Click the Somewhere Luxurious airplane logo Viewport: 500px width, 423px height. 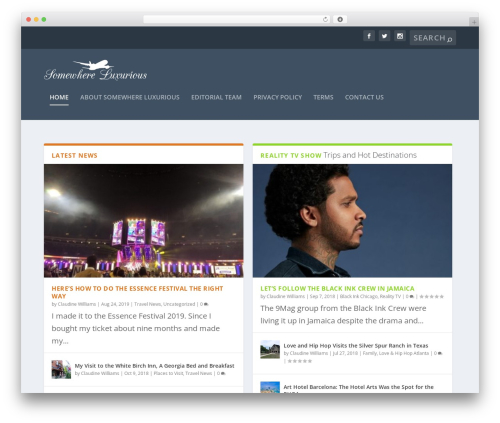click(95, 70)
